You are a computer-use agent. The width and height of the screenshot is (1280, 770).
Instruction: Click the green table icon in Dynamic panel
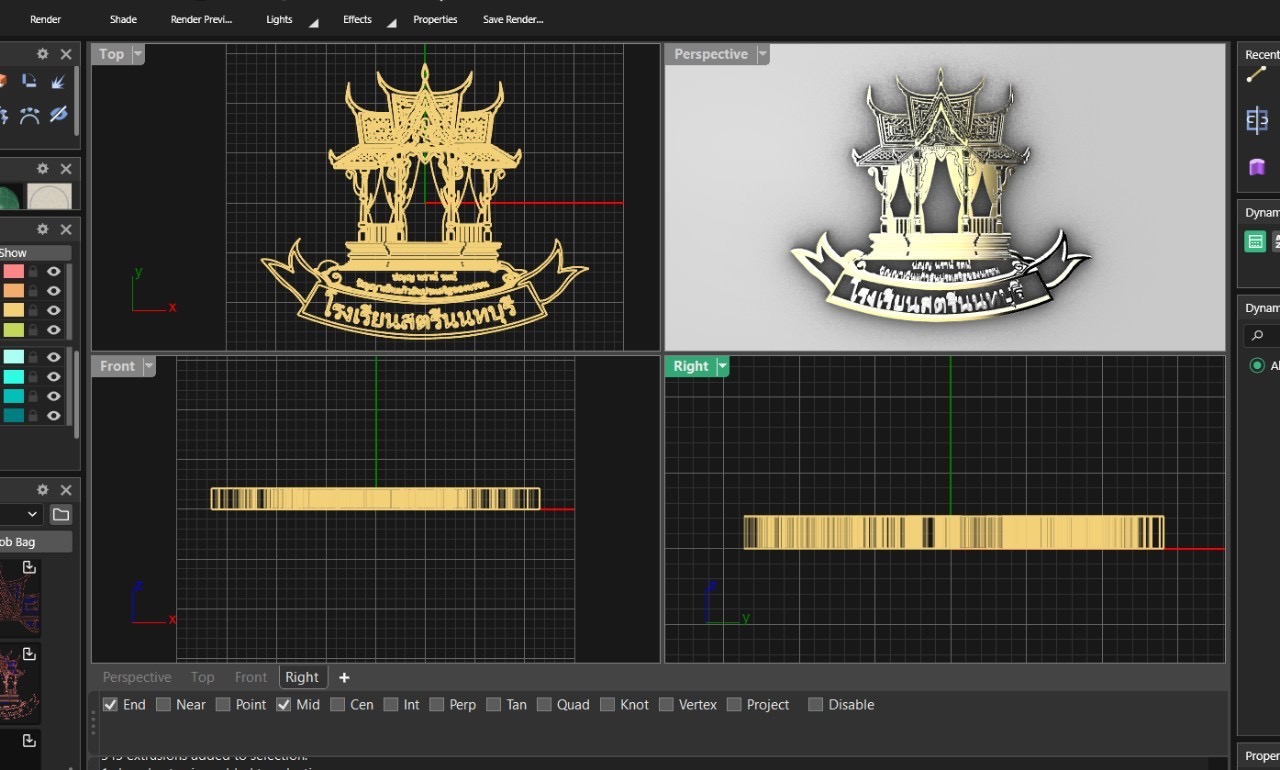point(1255,241)
